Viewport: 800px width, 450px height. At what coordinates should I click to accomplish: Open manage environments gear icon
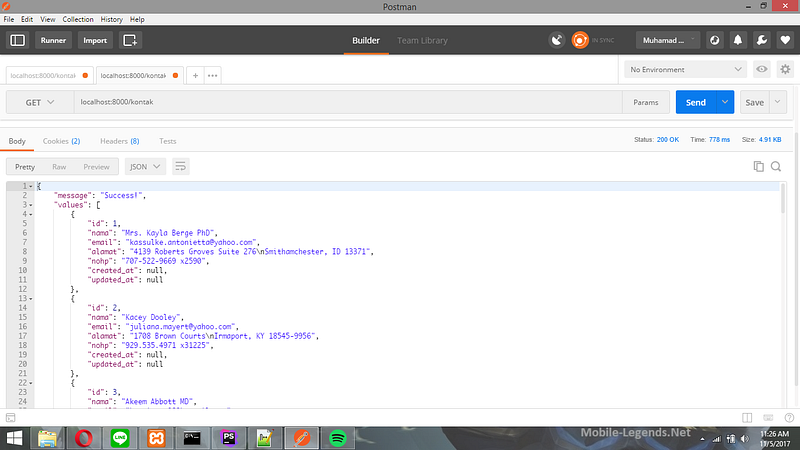click(x=785, y=69)
